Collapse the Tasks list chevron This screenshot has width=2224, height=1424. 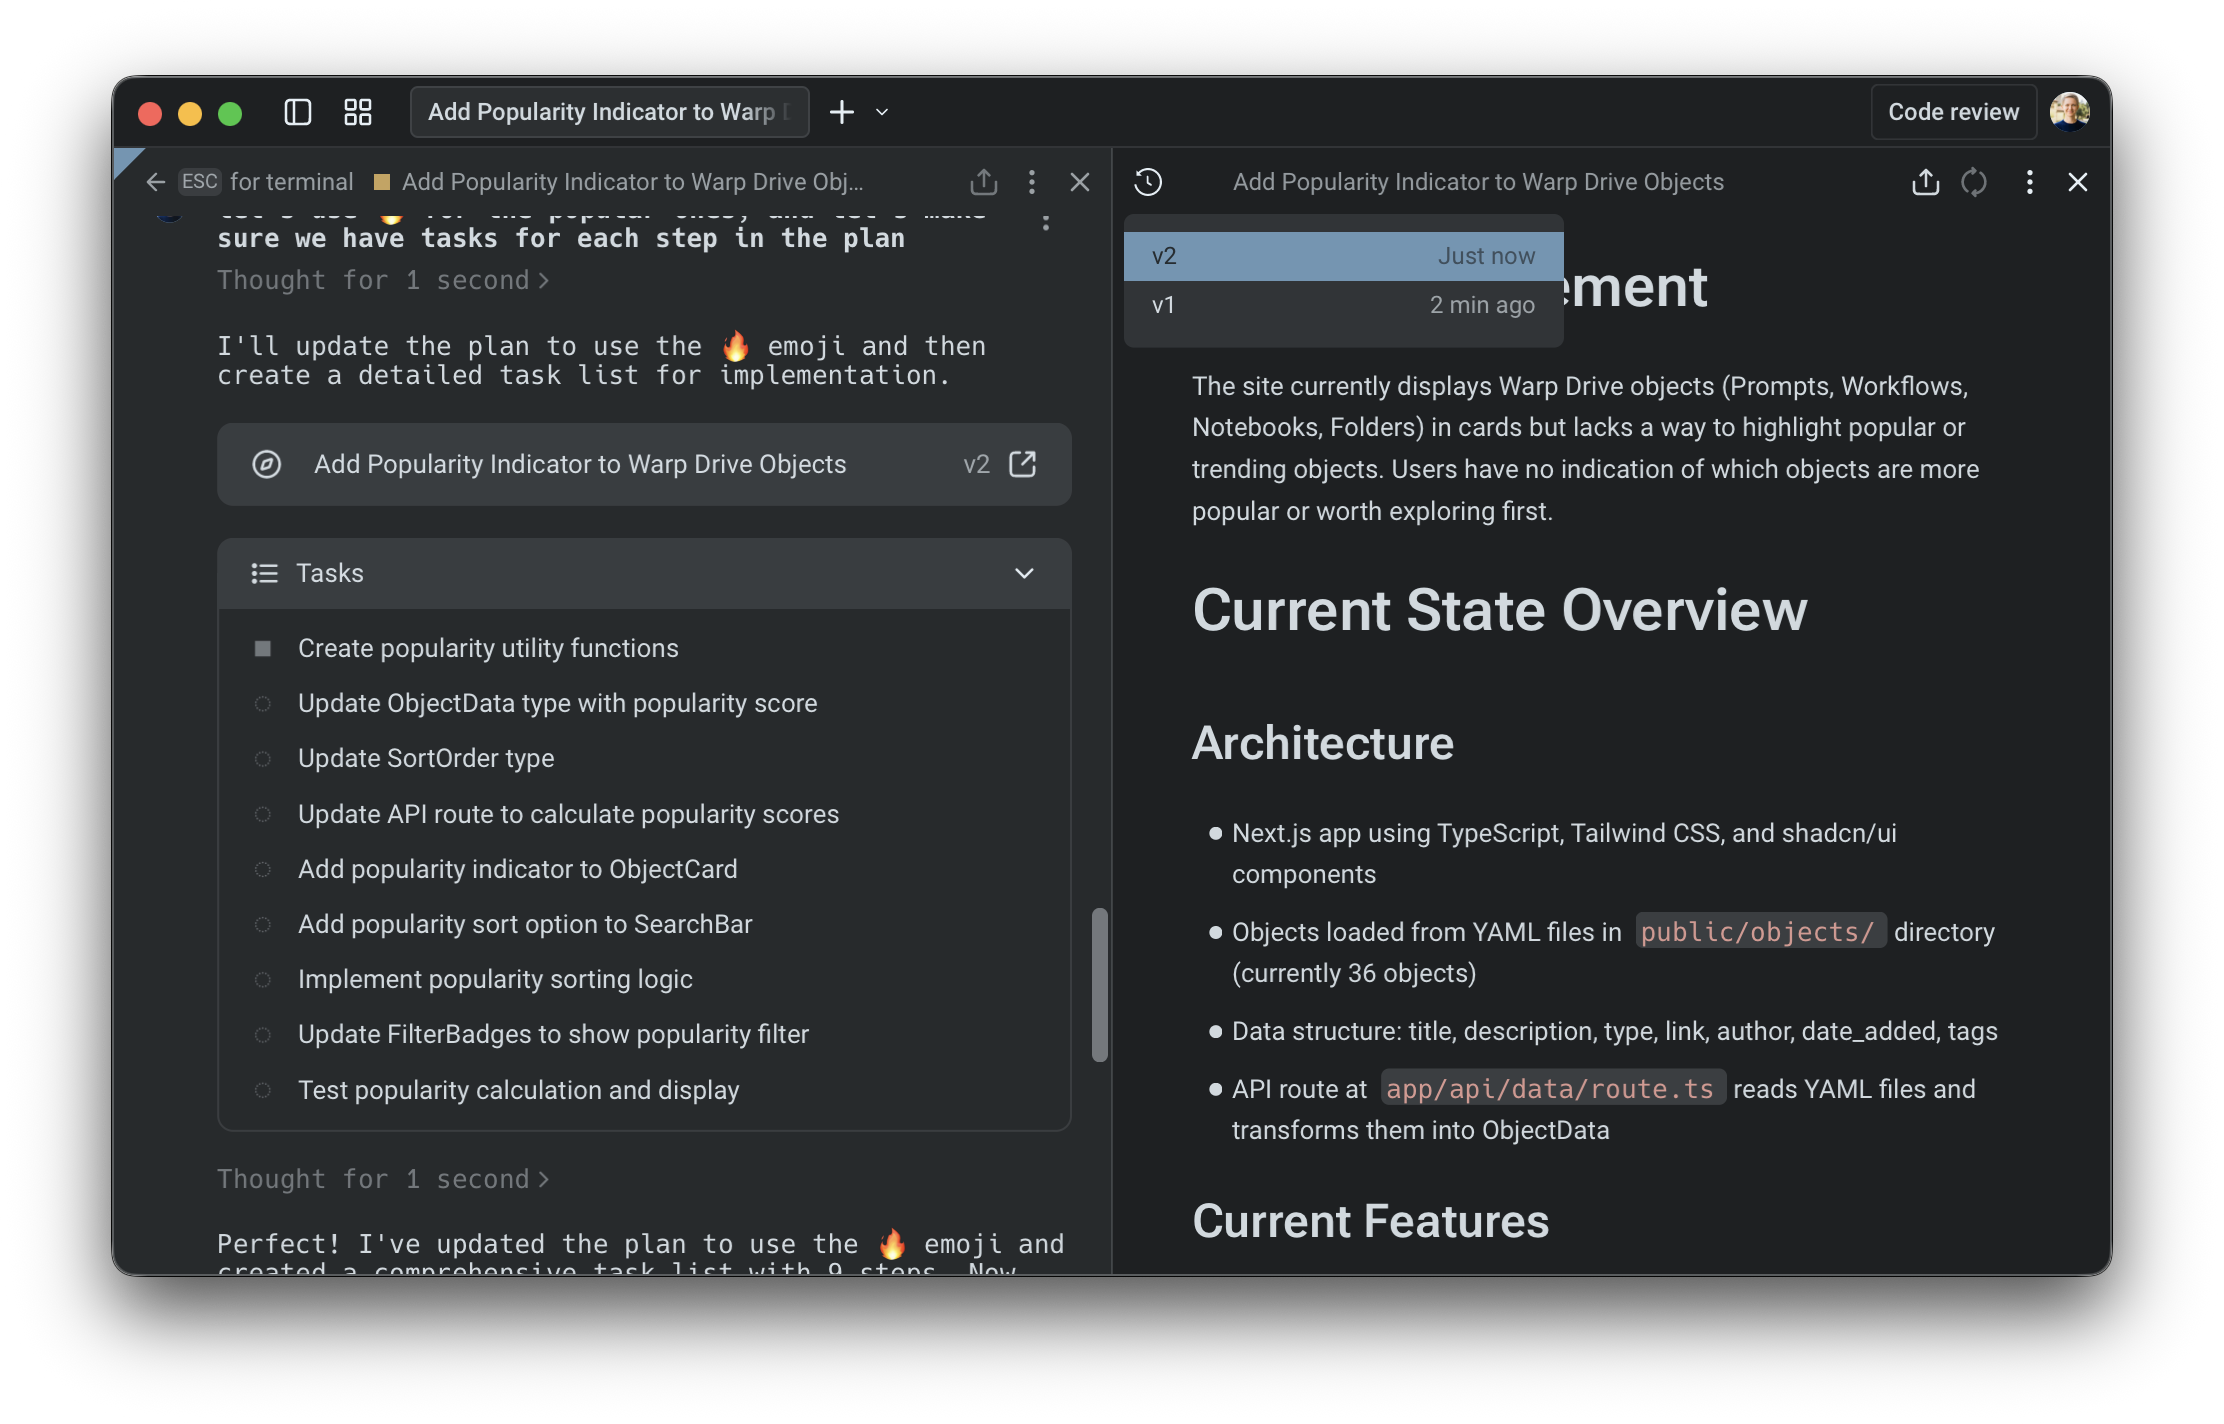1024,573
